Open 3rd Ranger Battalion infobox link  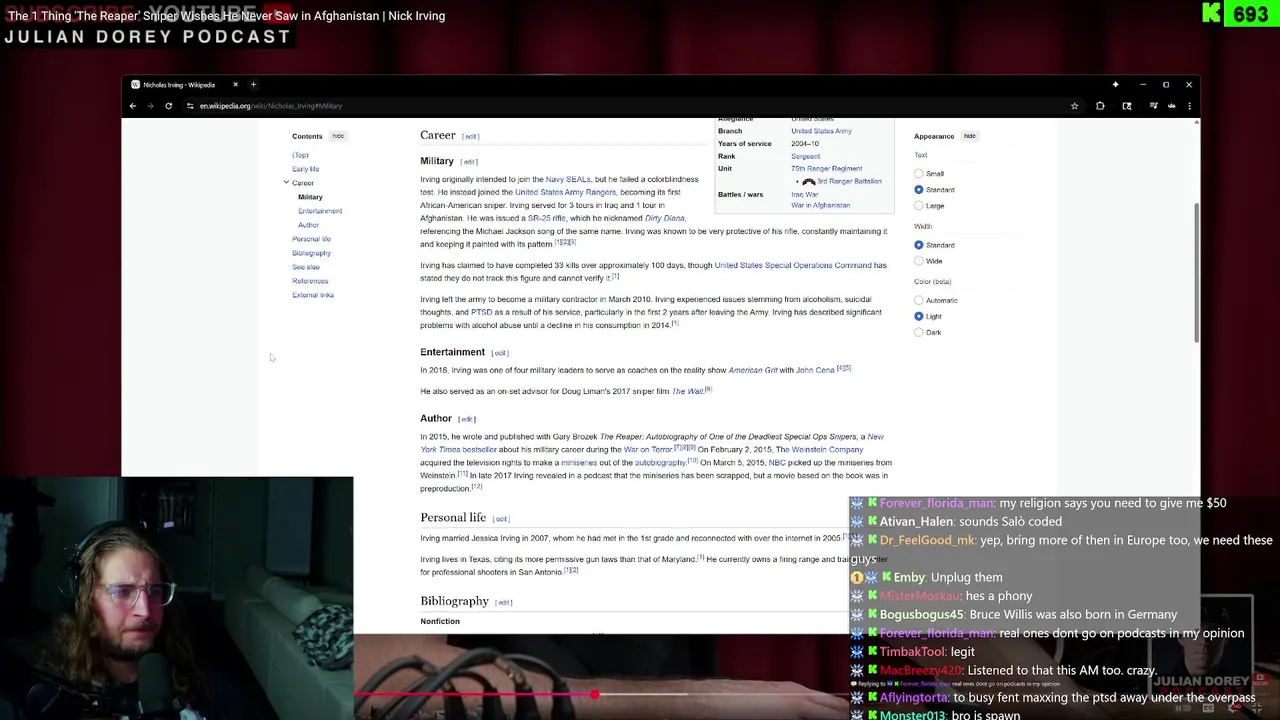coord(849,182)
